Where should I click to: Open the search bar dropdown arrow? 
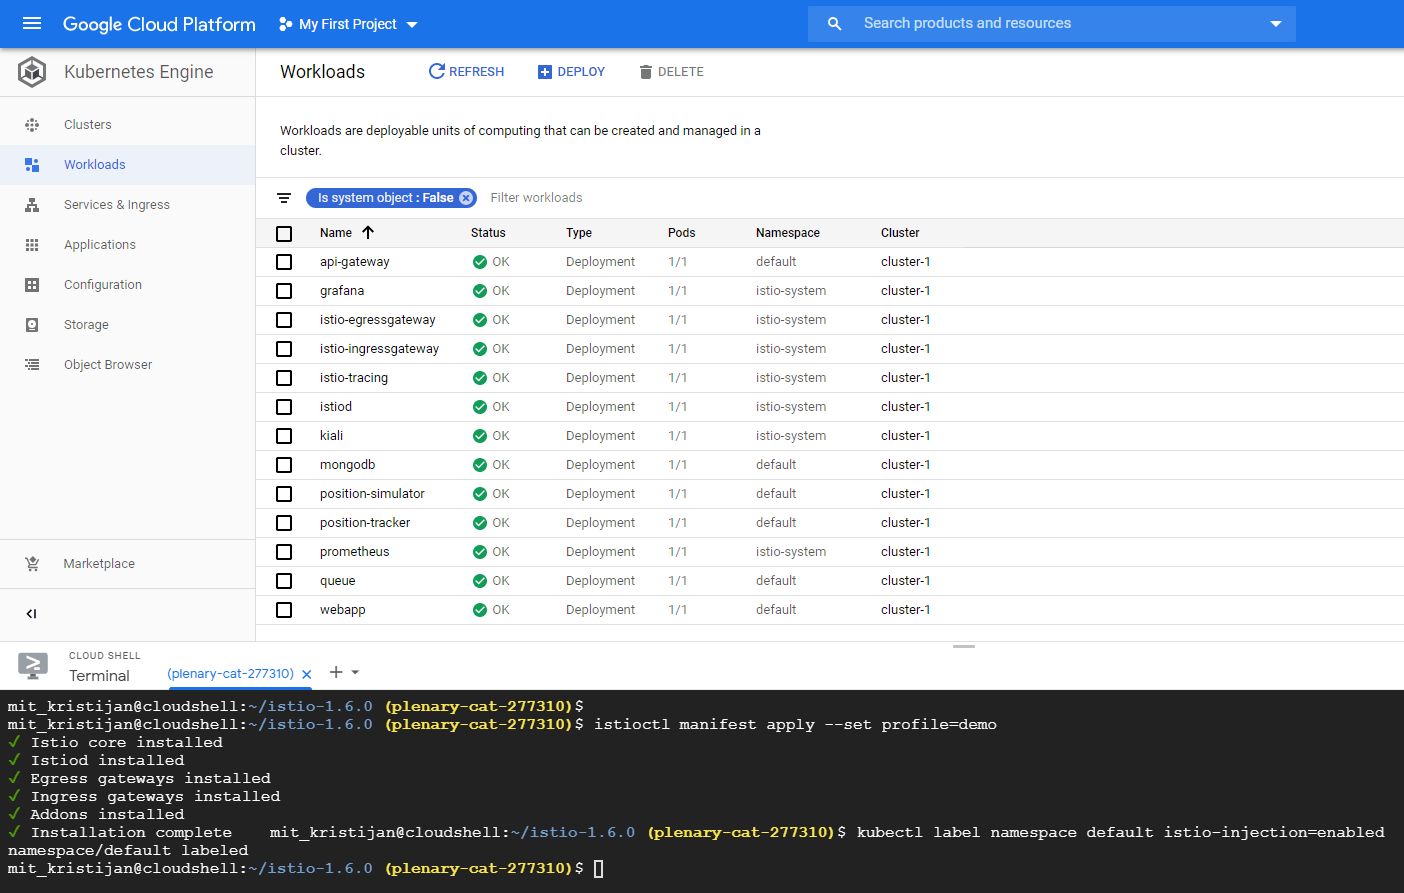coord(1276,24)
